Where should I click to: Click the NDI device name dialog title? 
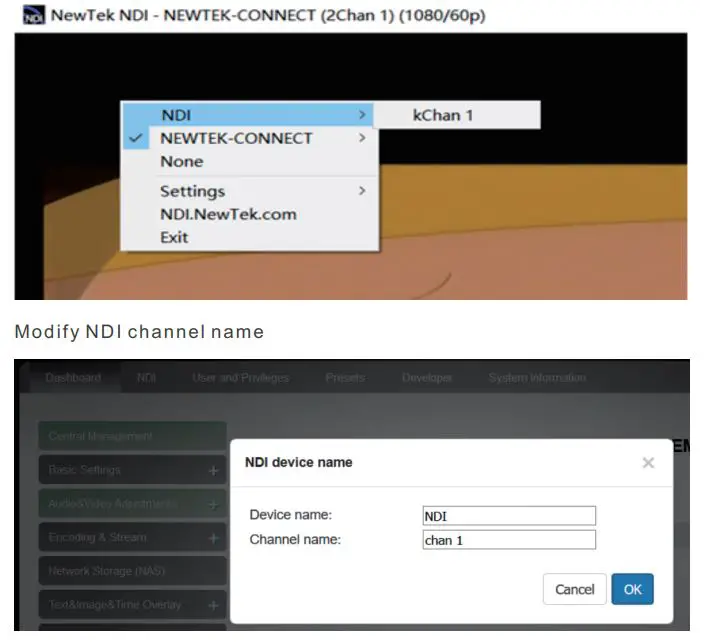pyautogui.click(x=298, y=463)
